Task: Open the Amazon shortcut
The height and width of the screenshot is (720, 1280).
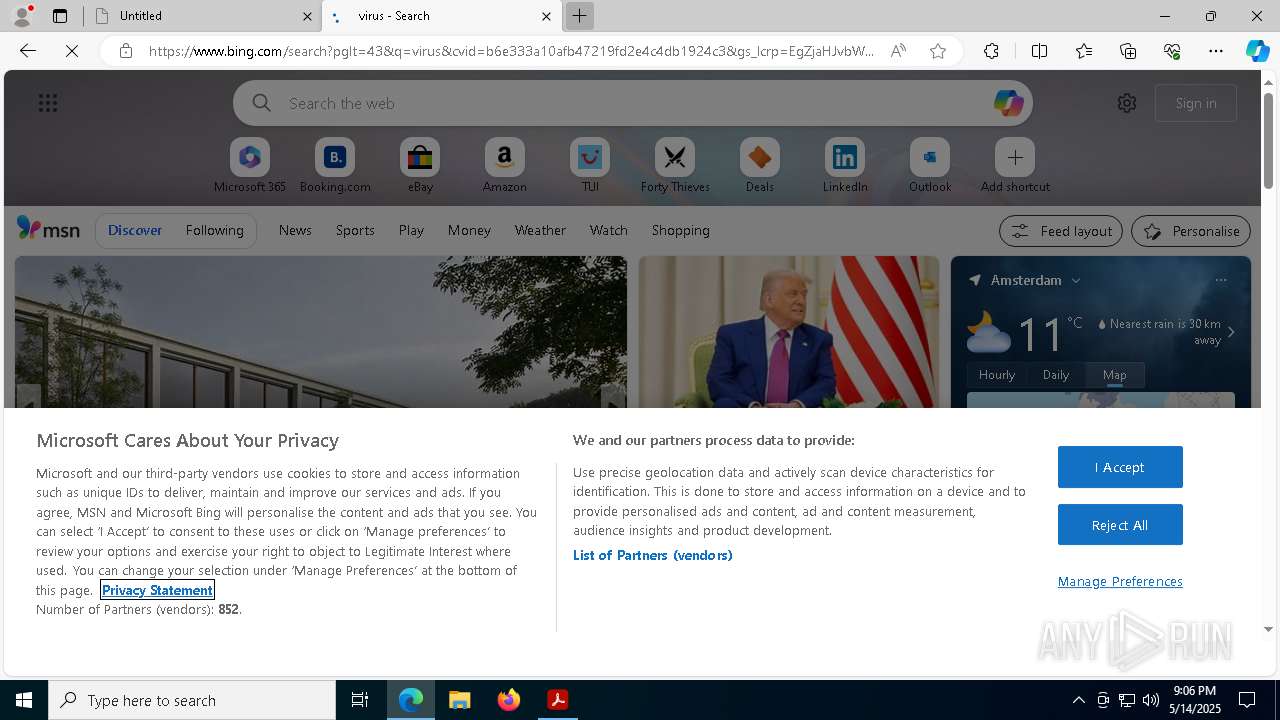Action: click(505, 165)
